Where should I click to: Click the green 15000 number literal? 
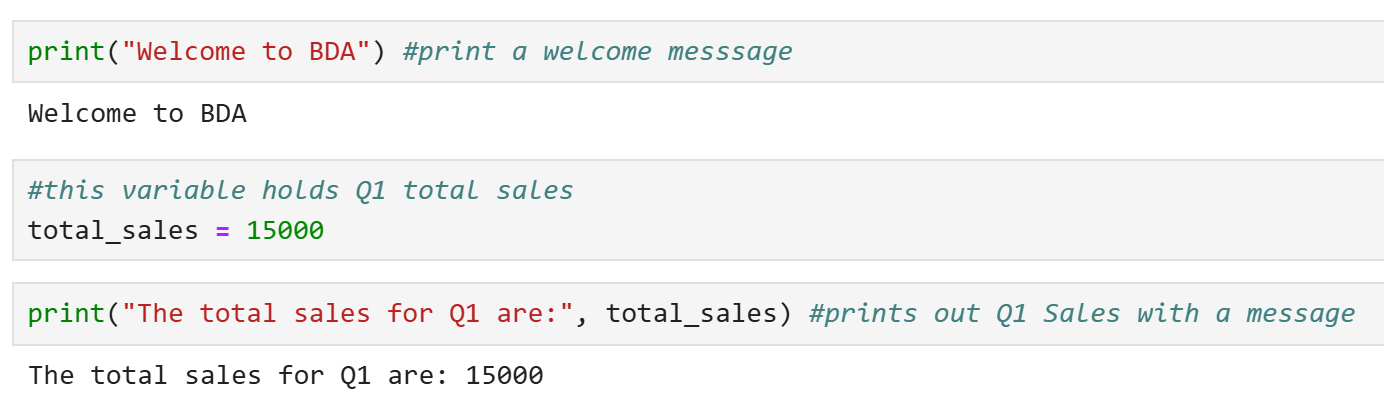[x=285, y=232]
